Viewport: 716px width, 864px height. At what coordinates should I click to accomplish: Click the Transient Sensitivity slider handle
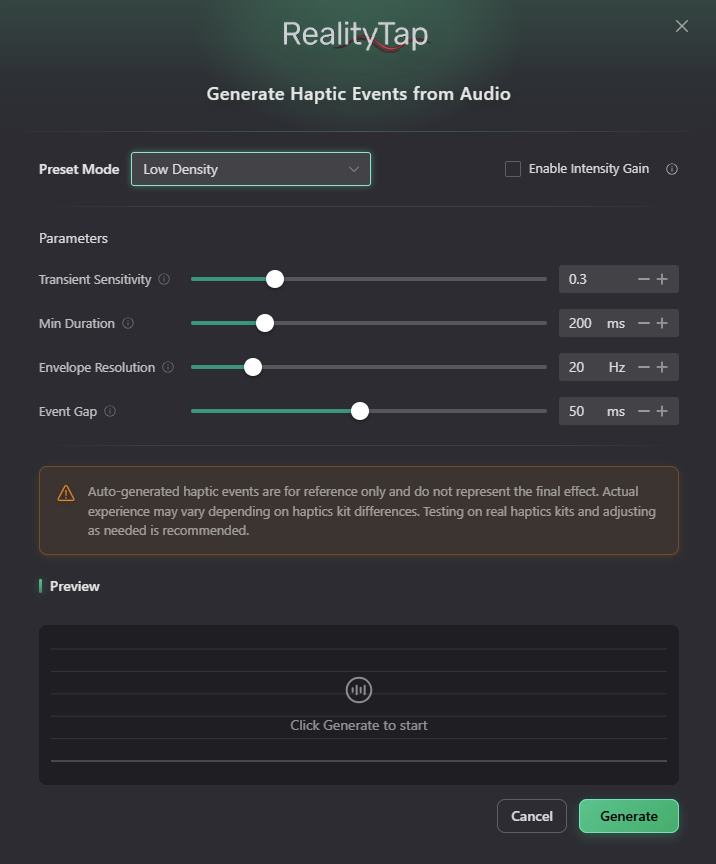tap(275, 279)
